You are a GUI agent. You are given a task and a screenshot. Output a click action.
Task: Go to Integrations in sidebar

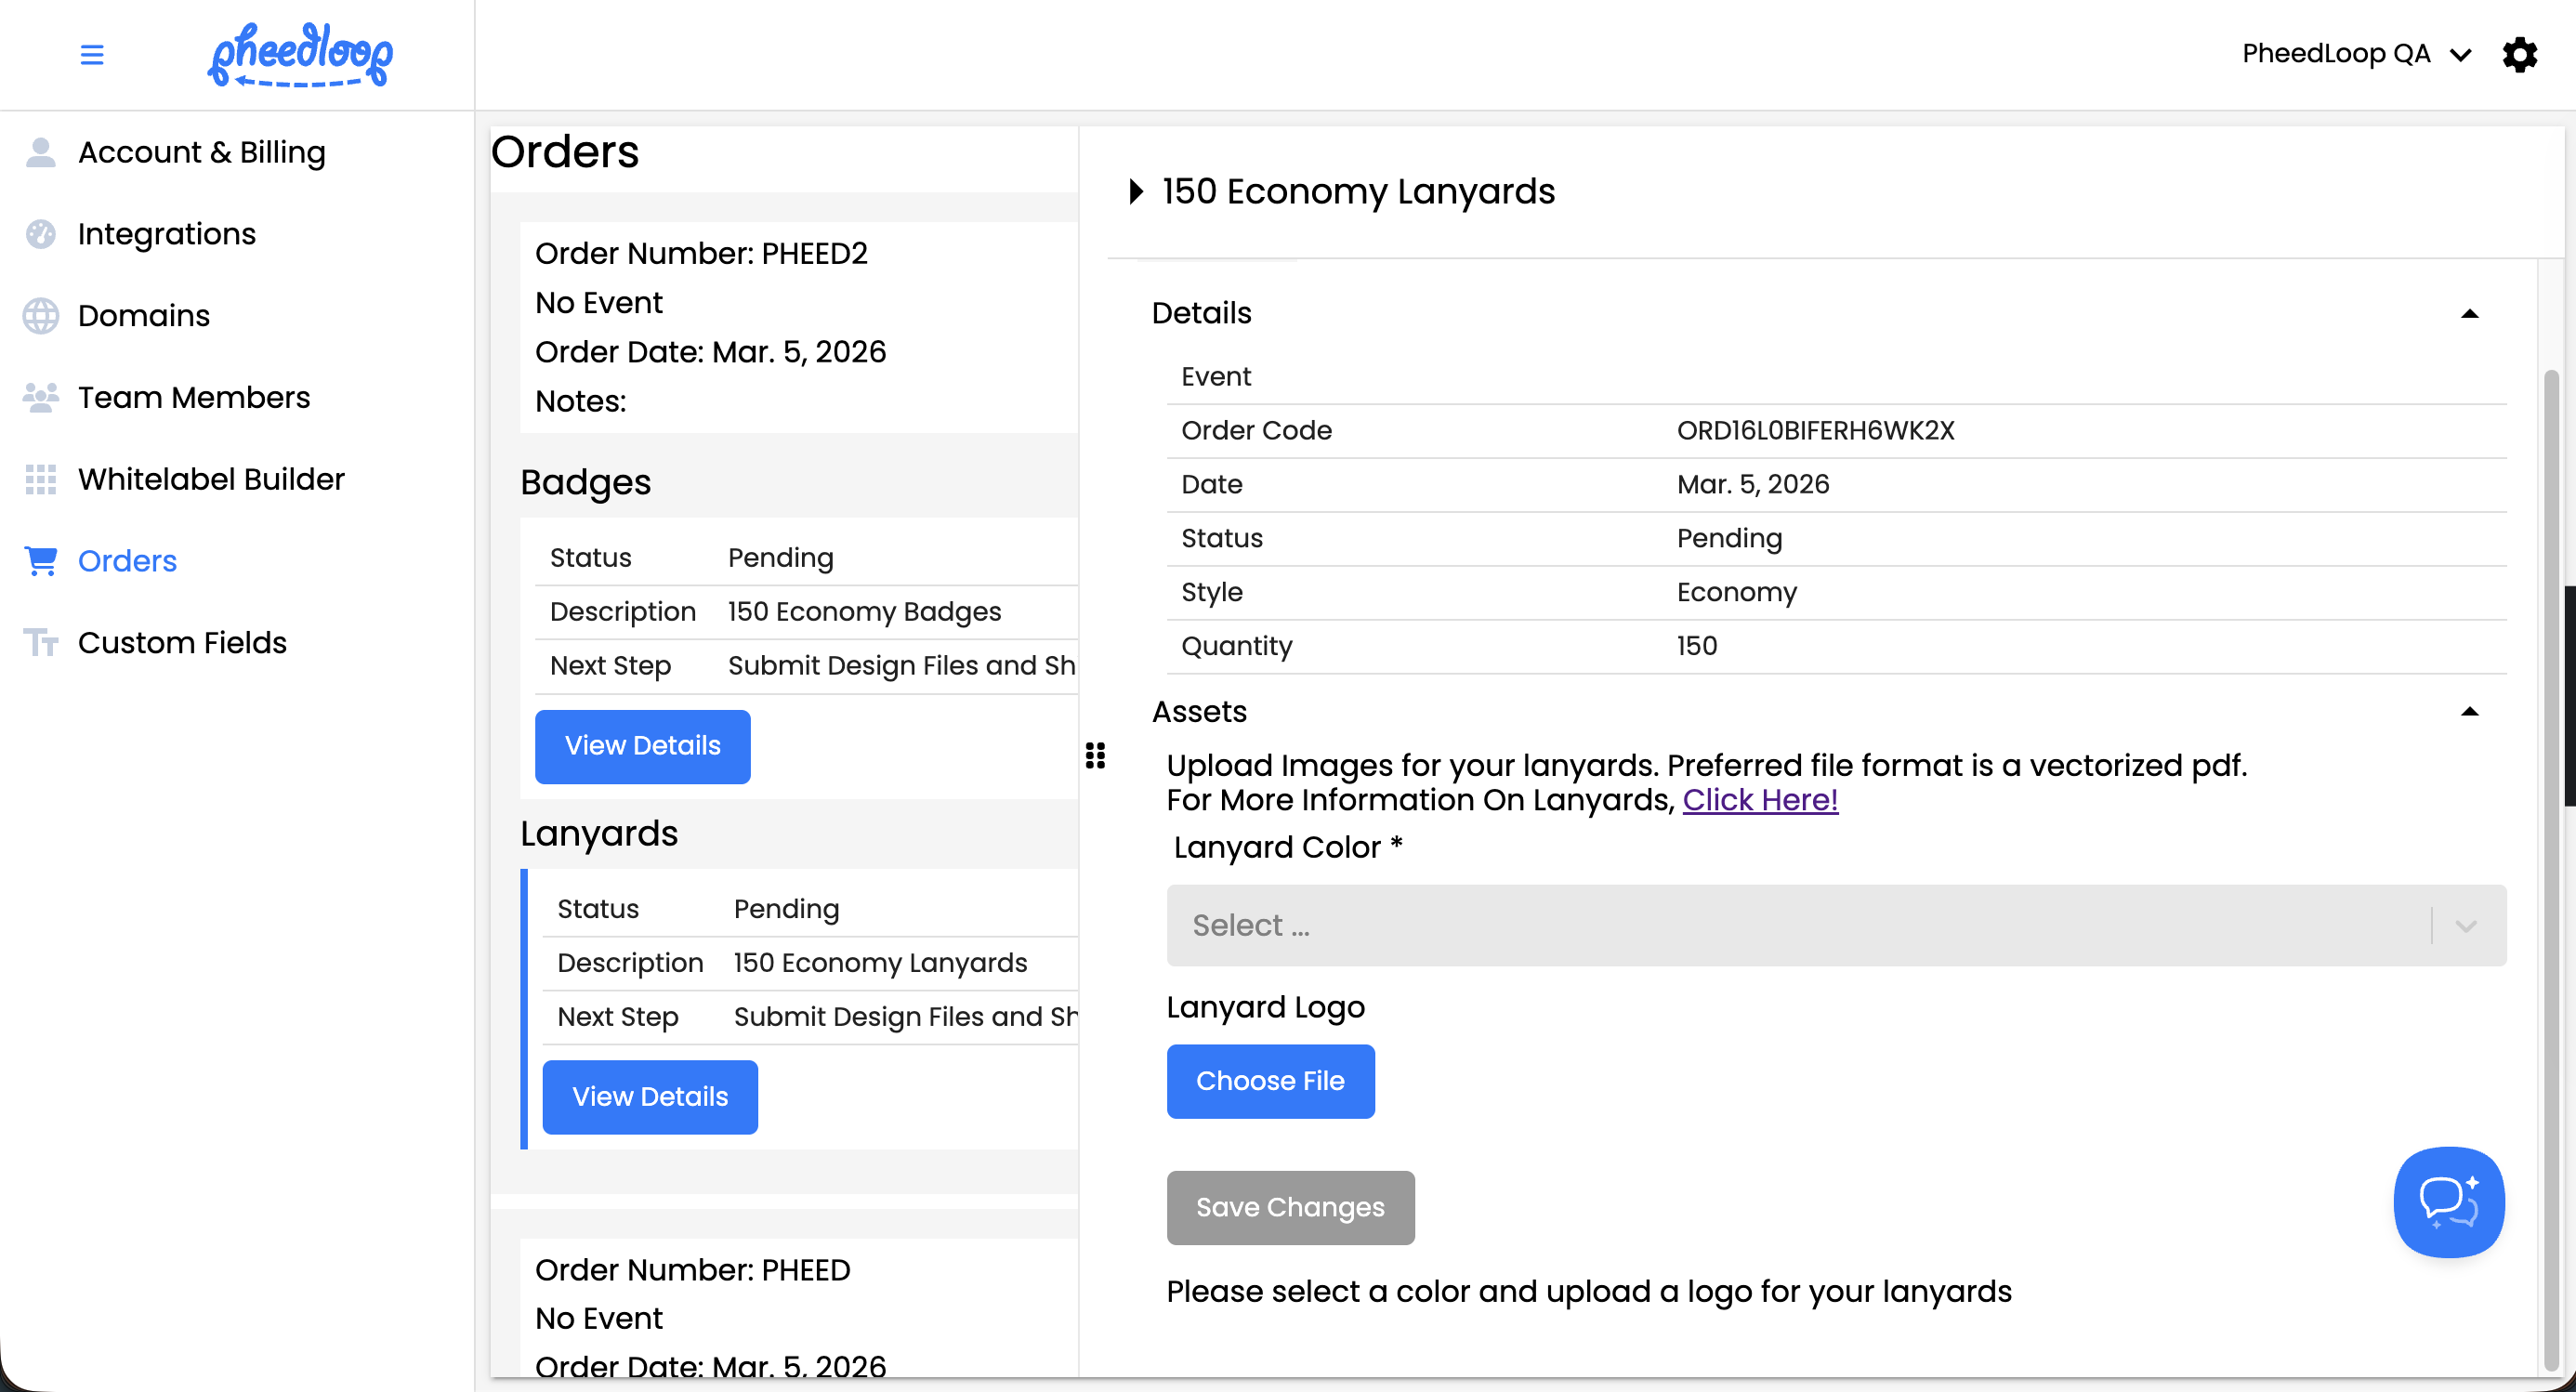pos(167,234)
